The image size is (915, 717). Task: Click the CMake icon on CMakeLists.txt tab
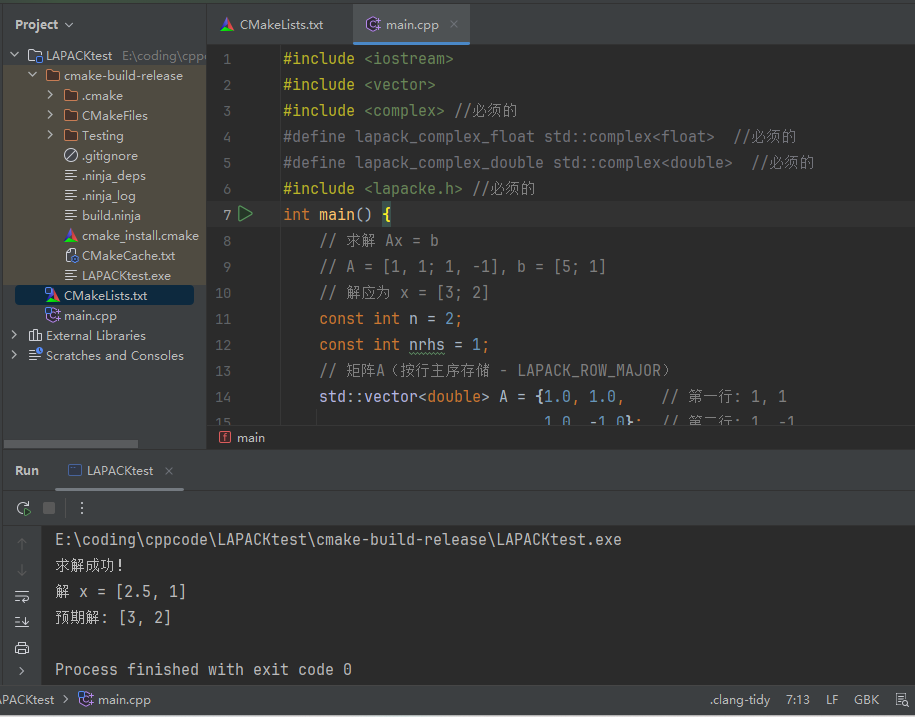click(x=227, y=25)
